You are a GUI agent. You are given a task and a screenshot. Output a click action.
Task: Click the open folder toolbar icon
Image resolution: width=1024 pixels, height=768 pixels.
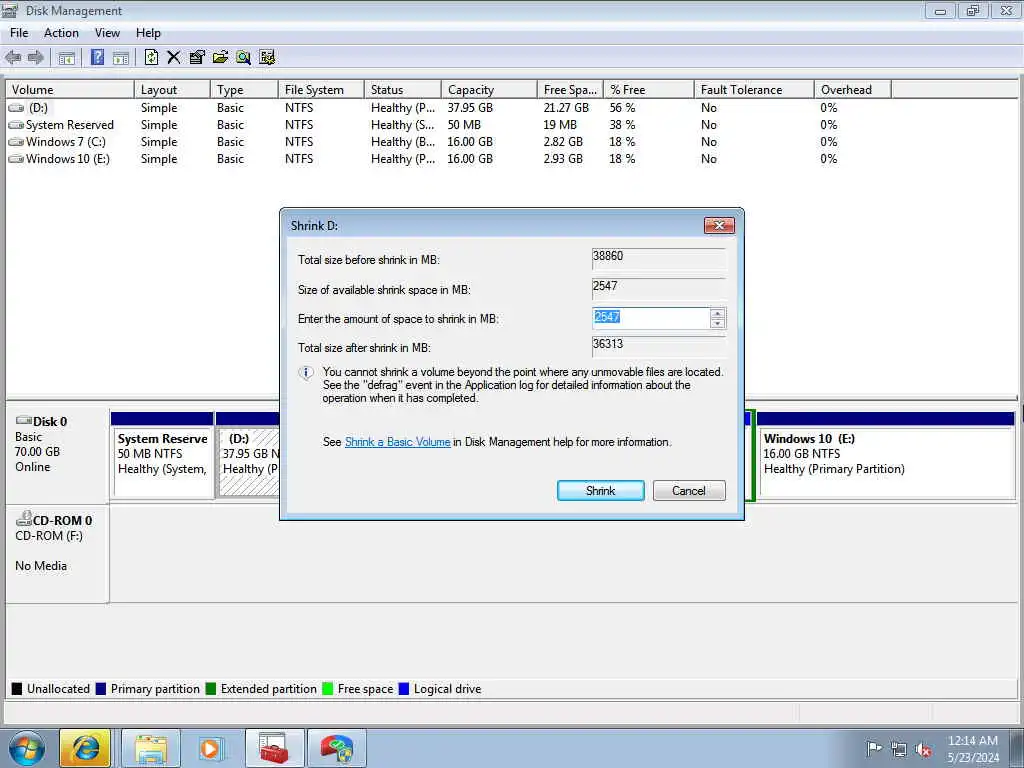pos(220,57)
